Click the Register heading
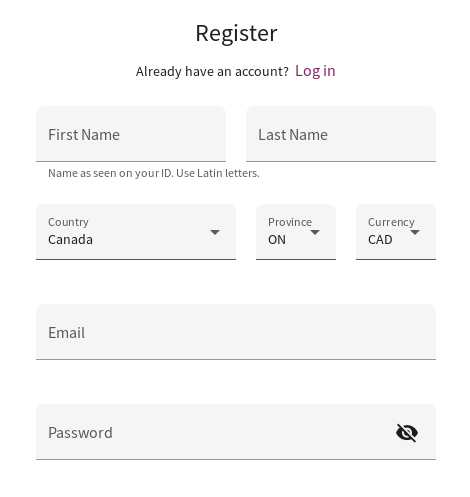This screenshot has width=470, height=497. (x=236, y=33)
